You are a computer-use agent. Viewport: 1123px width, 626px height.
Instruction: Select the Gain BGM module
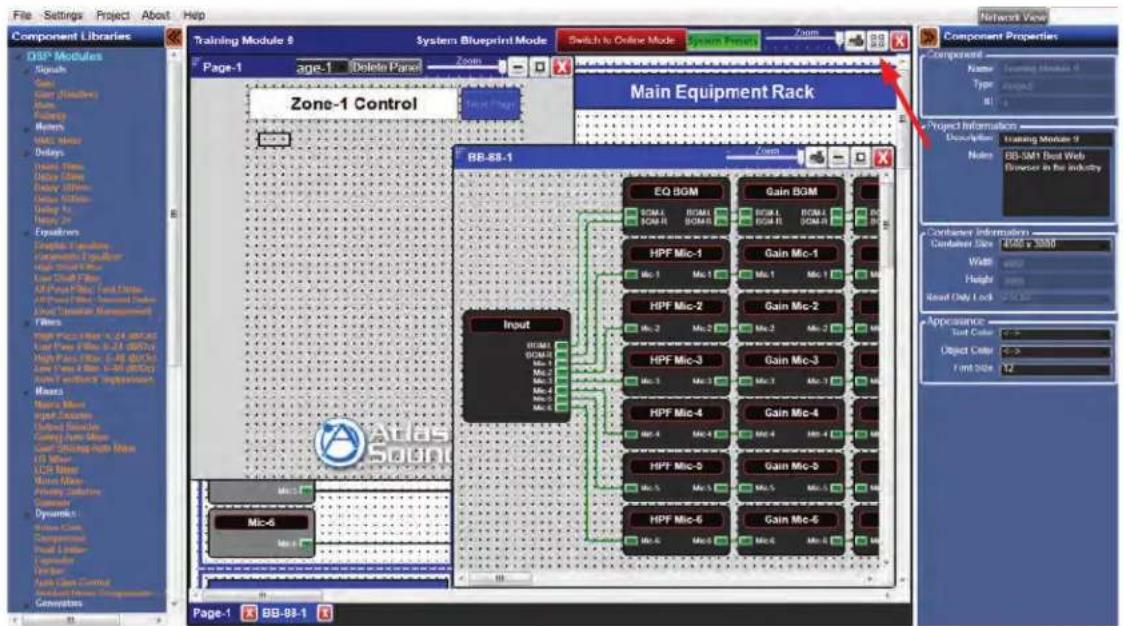(x=791, y=206)
